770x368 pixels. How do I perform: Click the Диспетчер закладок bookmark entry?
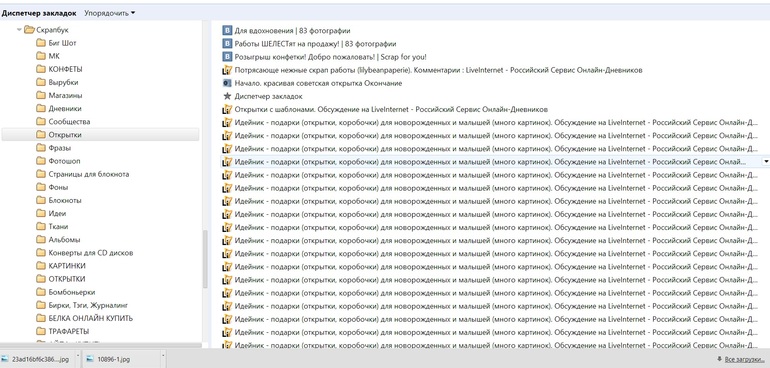268,96
